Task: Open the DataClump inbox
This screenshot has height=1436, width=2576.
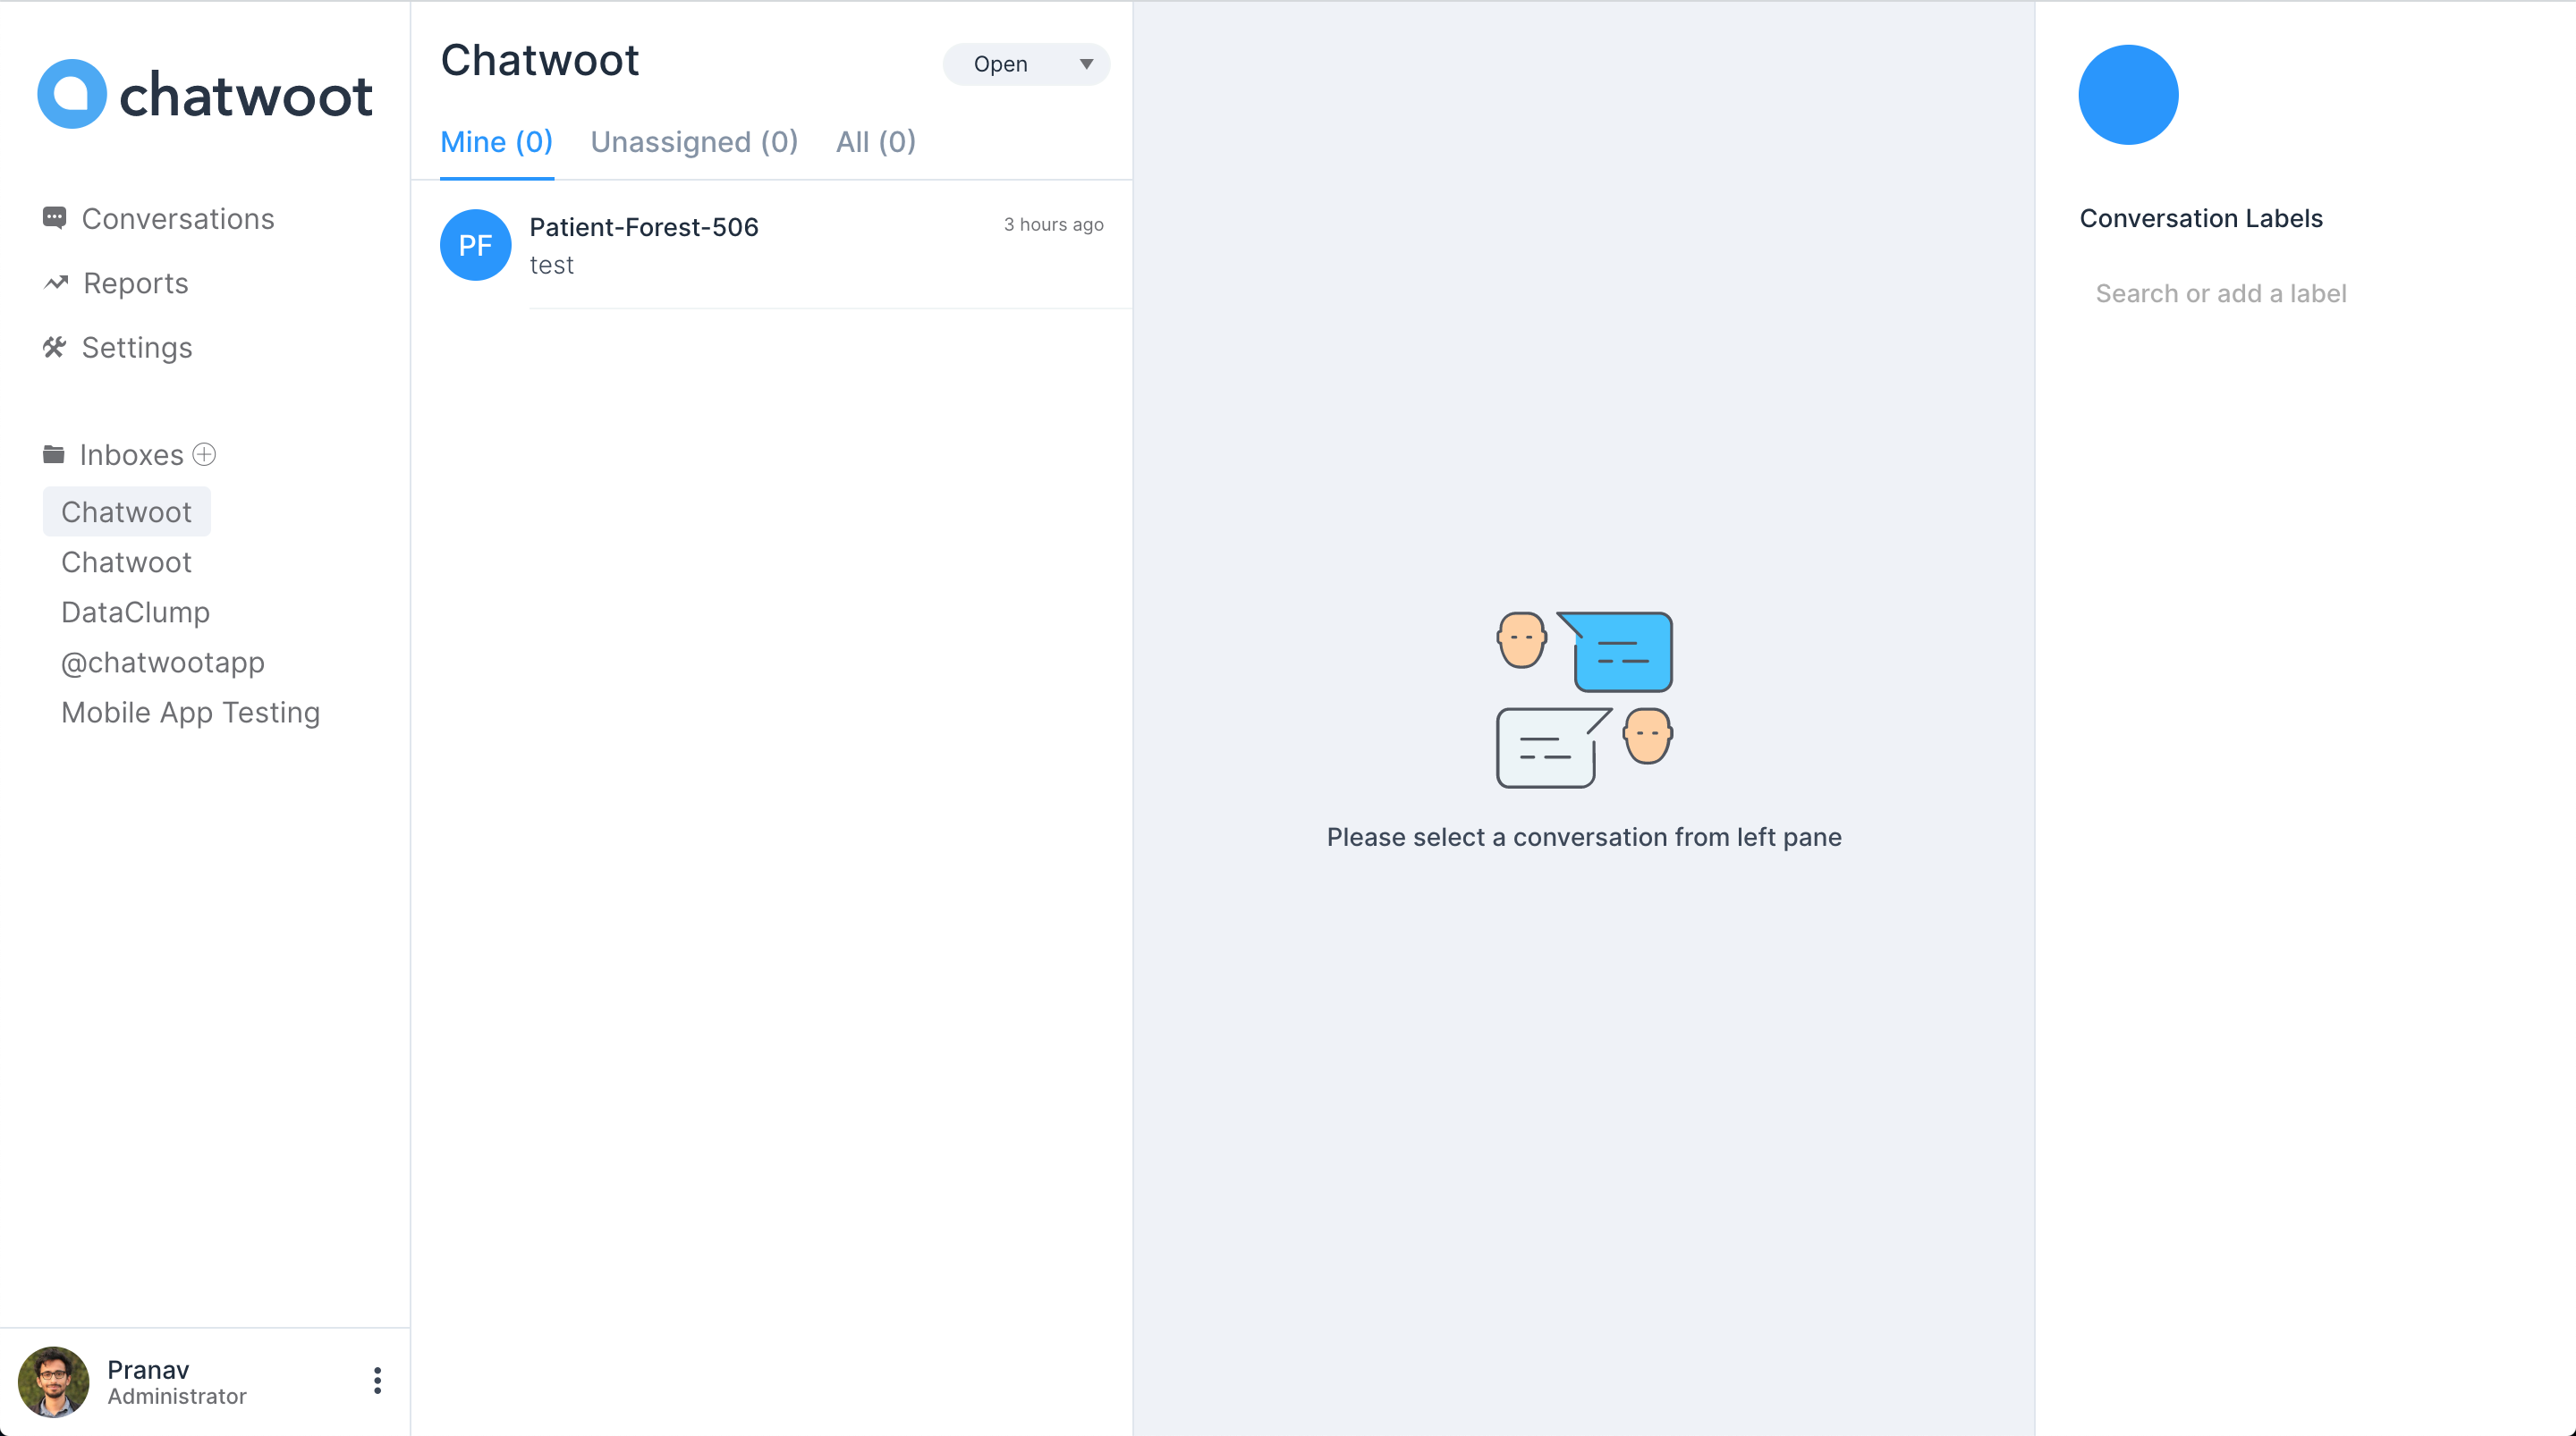Action: (135, 611)
